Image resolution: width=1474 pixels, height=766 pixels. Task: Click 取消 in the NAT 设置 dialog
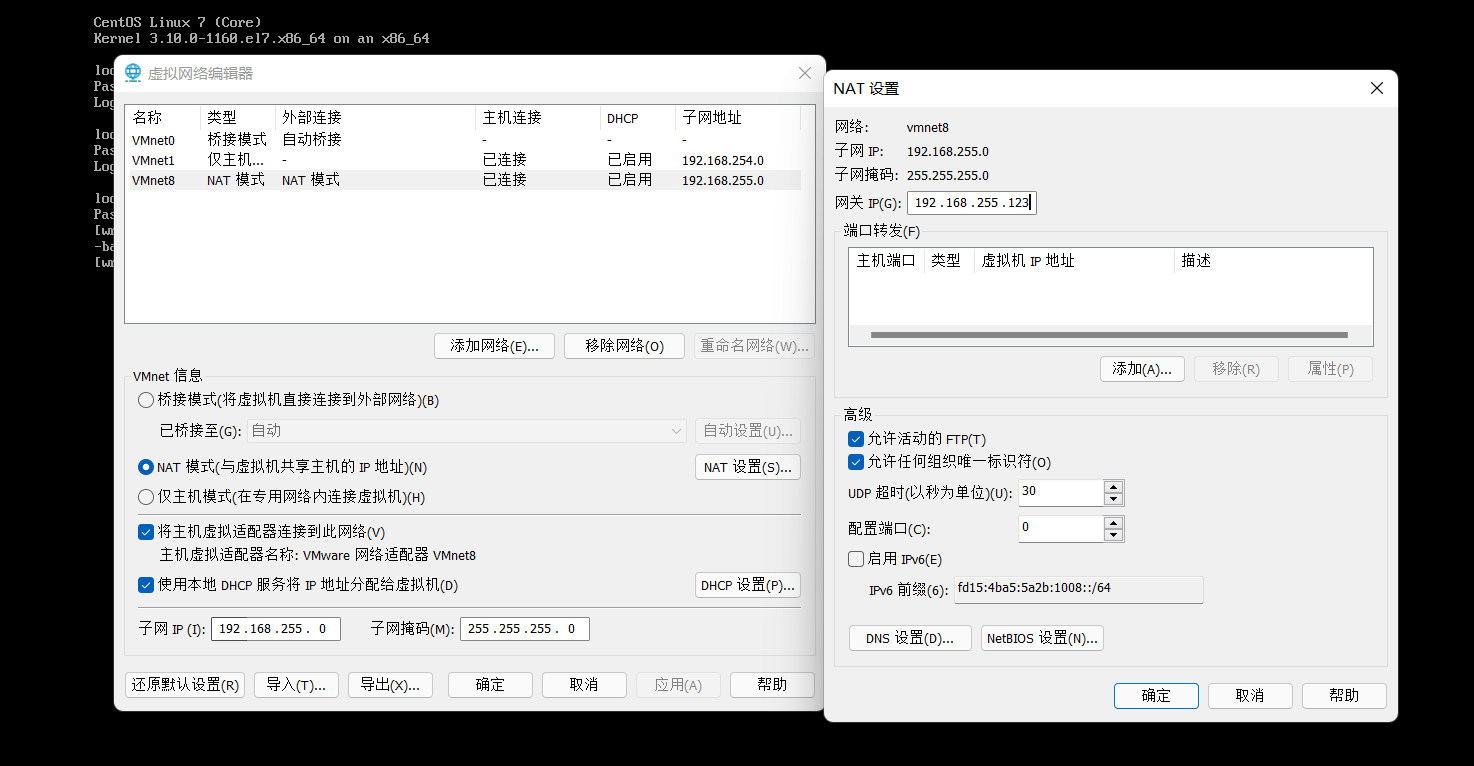[x=1250, y=696]
